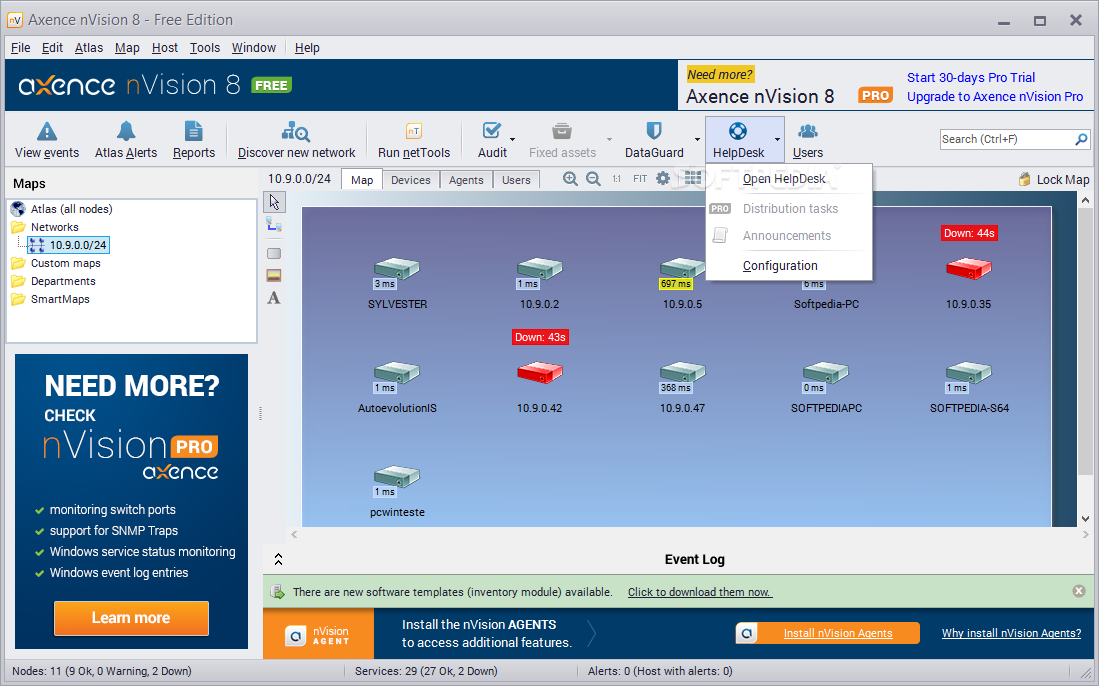Viewport: 1099px width, 686px height.
Task: Open the Window menu
Action: 254,48
